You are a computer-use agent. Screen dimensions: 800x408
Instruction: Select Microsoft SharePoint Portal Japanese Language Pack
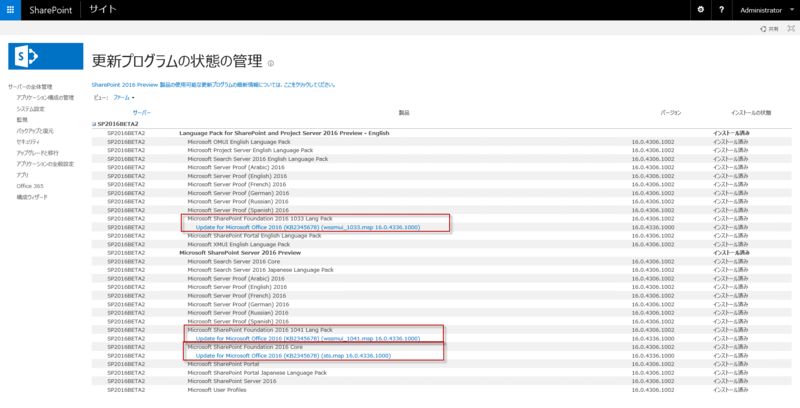click(442, 373)
